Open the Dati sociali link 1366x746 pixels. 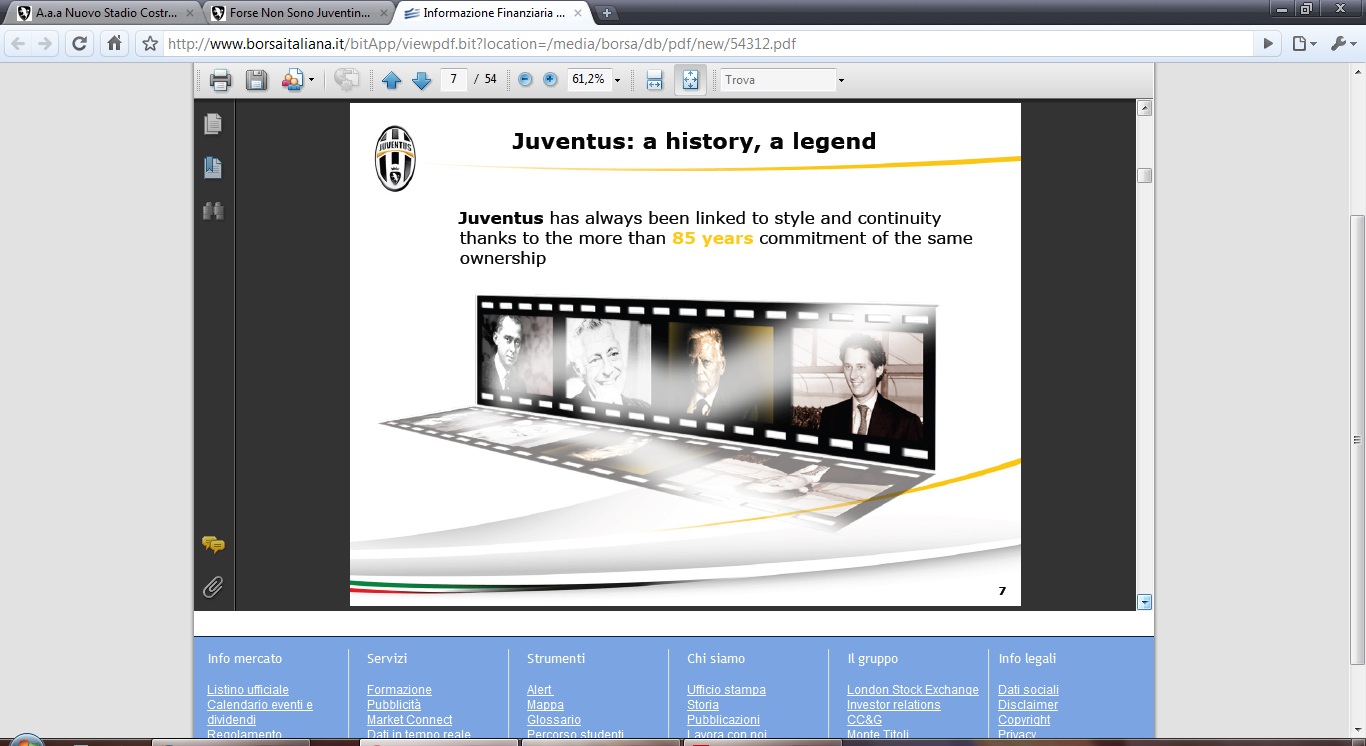(x=1028, y=690)
